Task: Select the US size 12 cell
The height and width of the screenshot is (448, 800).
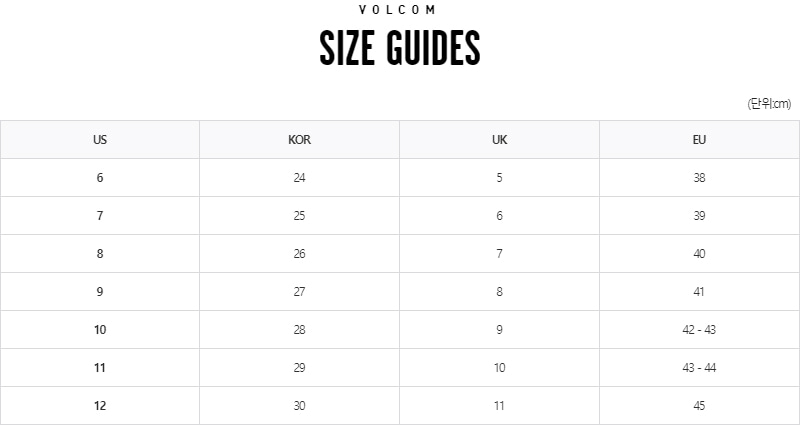Action: click(x=100, y=406)
